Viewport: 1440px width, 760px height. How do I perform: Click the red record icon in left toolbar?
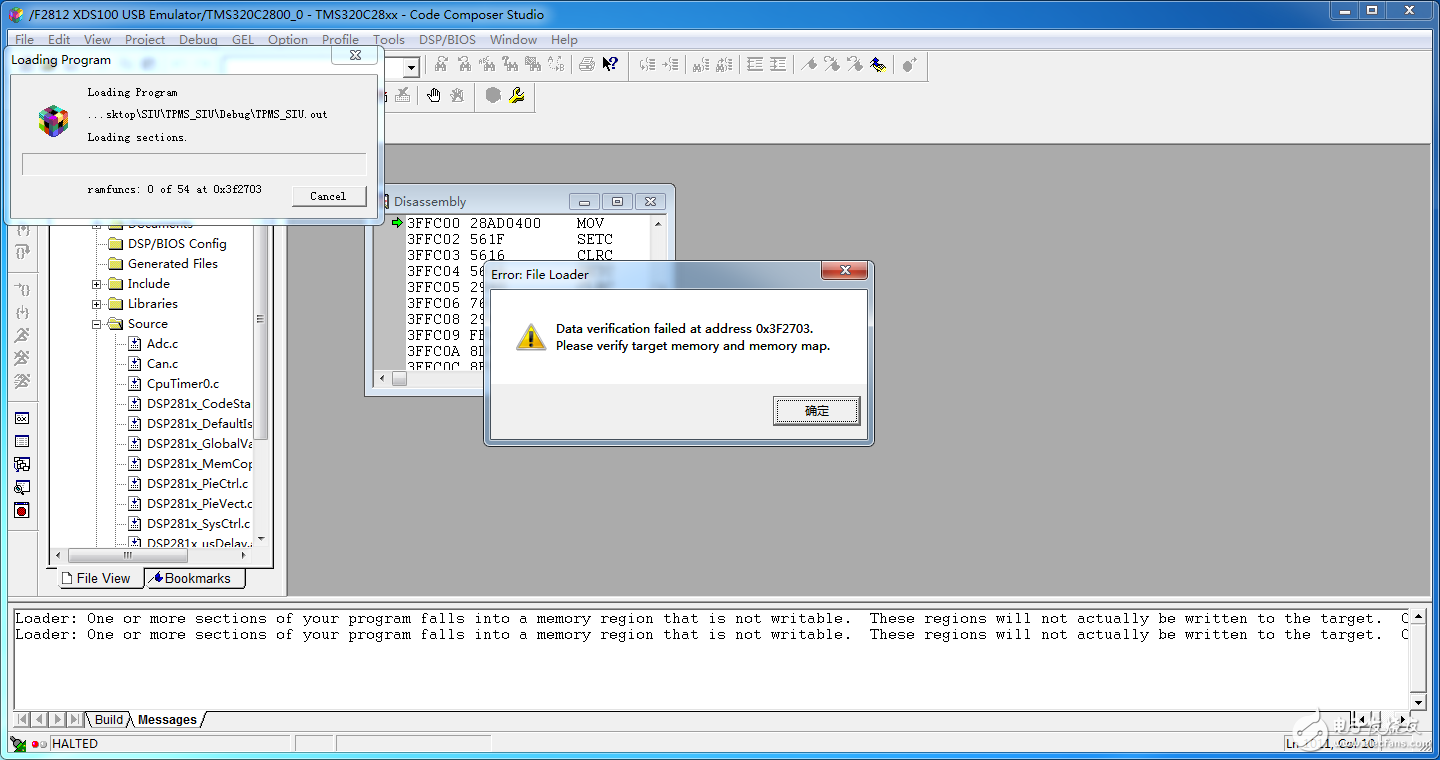[x=21, y=510]
